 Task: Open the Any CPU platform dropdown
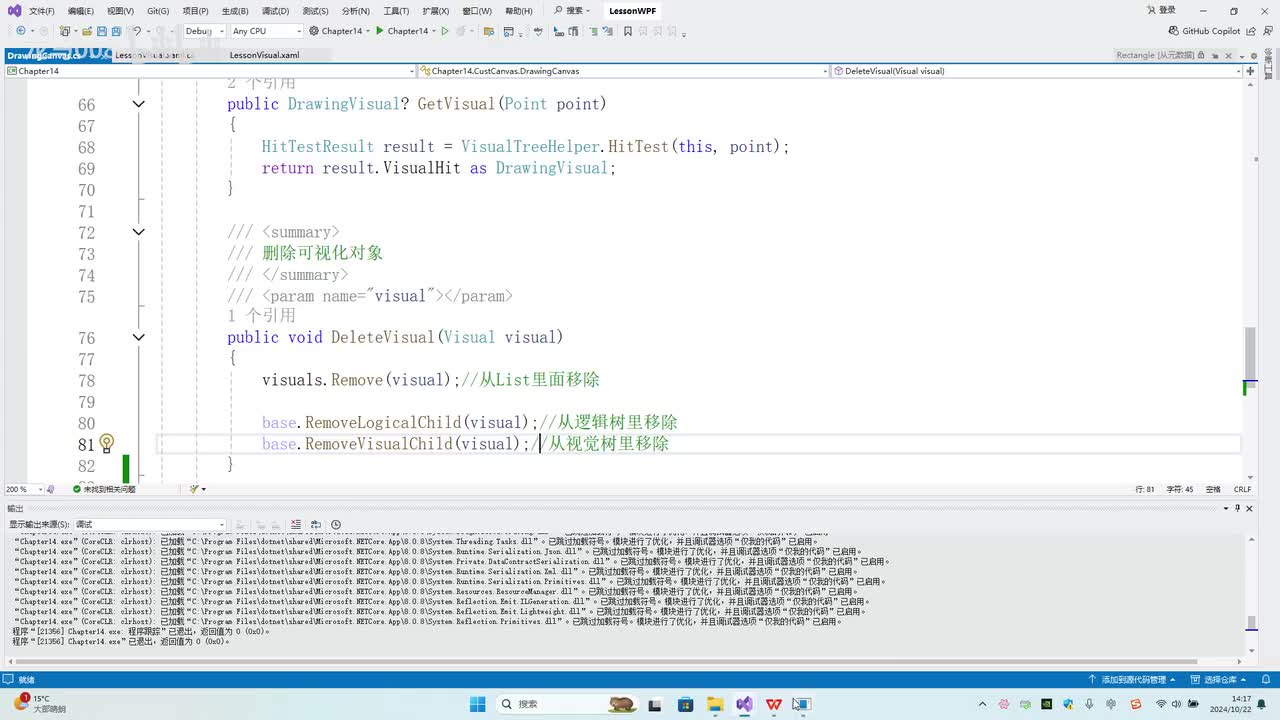pyautogui.click(x=265, y=31)
